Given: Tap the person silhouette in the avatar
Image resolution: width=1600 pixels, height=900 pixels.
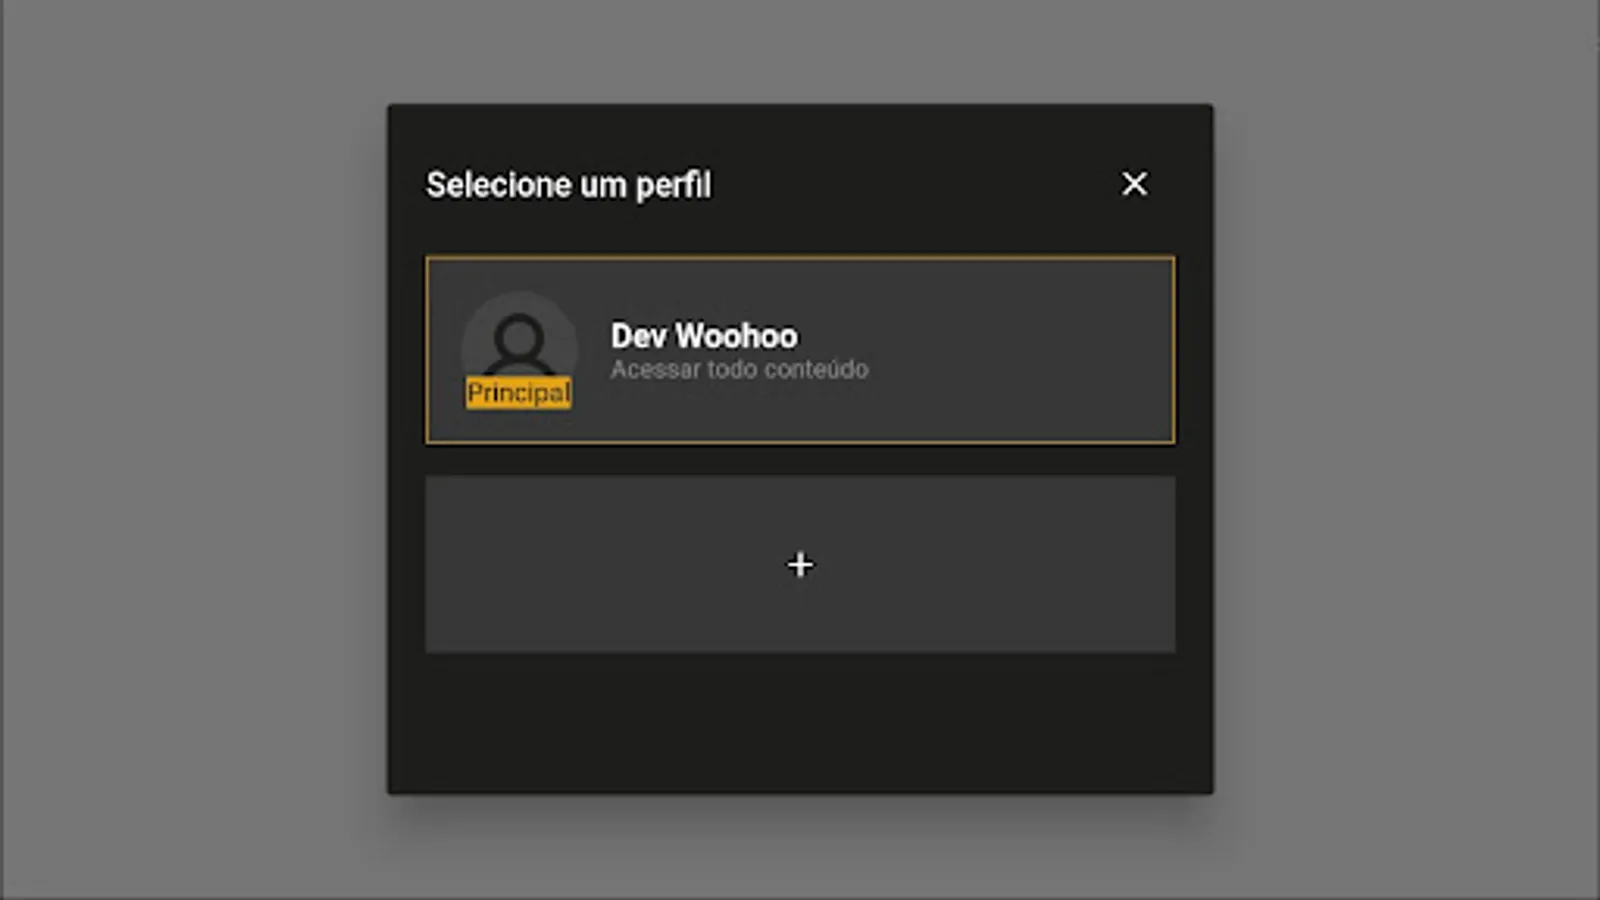Looking at the screenshot, I should (x=519, y=342).
